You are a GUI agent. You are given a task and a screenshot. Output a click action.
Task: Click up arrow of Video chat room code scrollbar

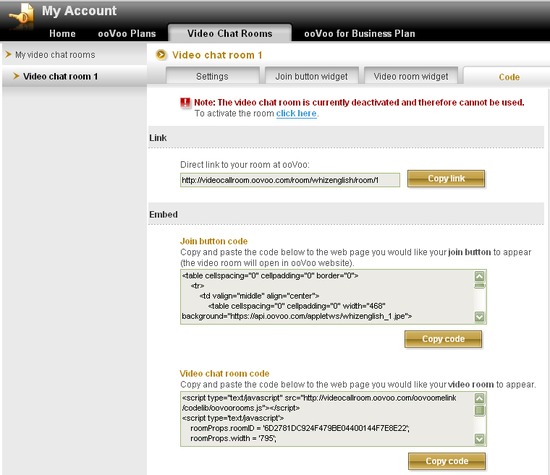(x=479, y=398)
